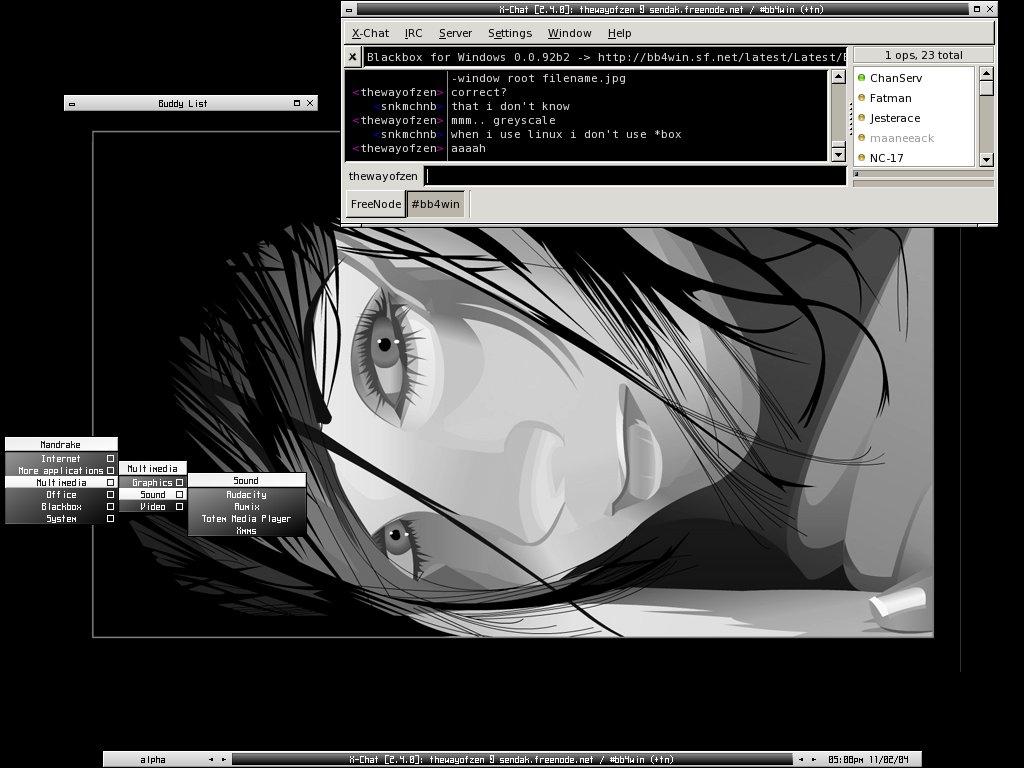Viewport: 1024px width, 768px height.
Task: Open Internet submenu in Mandrake menu
Action: point(61,458)
